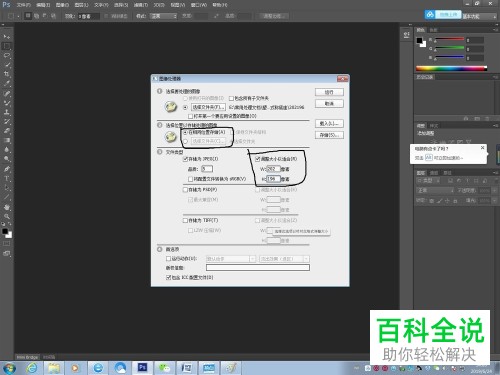
Task: Select the Spot Healing Brush tool
Action: coord(7,94)
